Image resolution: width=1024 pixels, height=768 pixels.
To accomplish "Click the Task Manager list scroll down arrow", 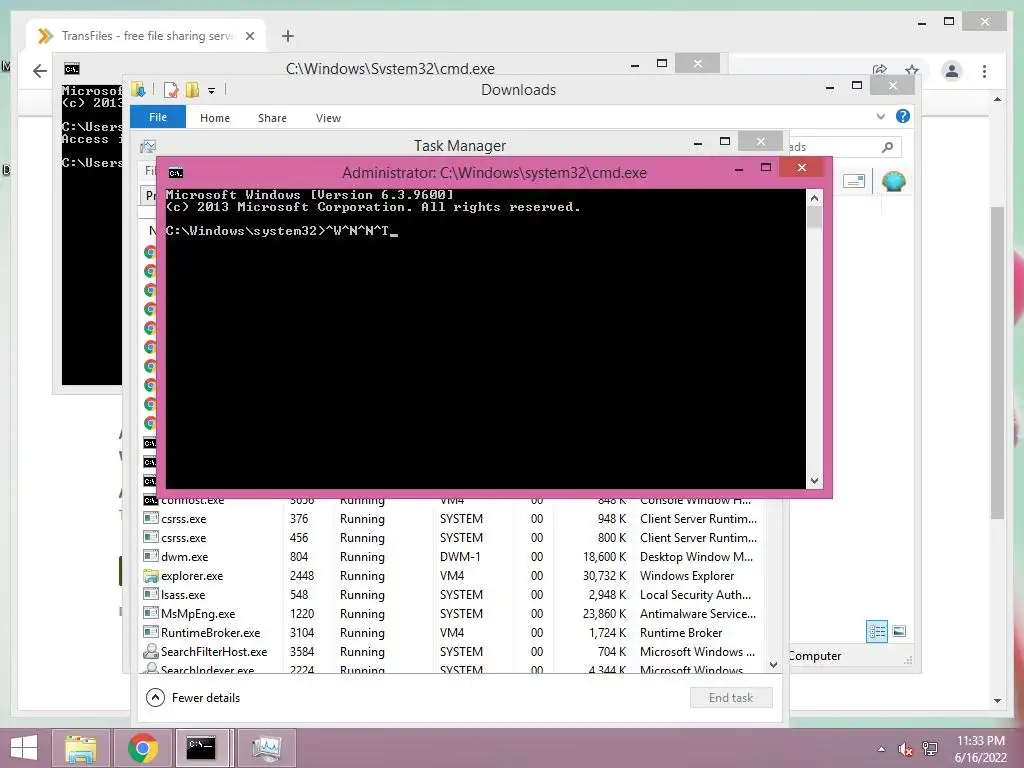I will (773, 665).
